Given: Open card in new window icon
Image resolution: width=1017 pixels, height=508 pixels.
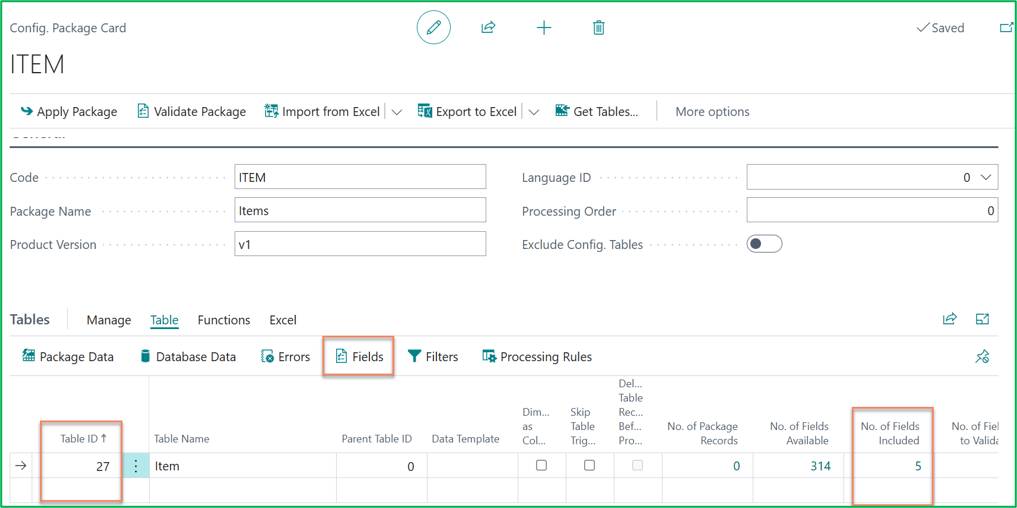Looking at the screenshot, I should tap(1006, 27).
